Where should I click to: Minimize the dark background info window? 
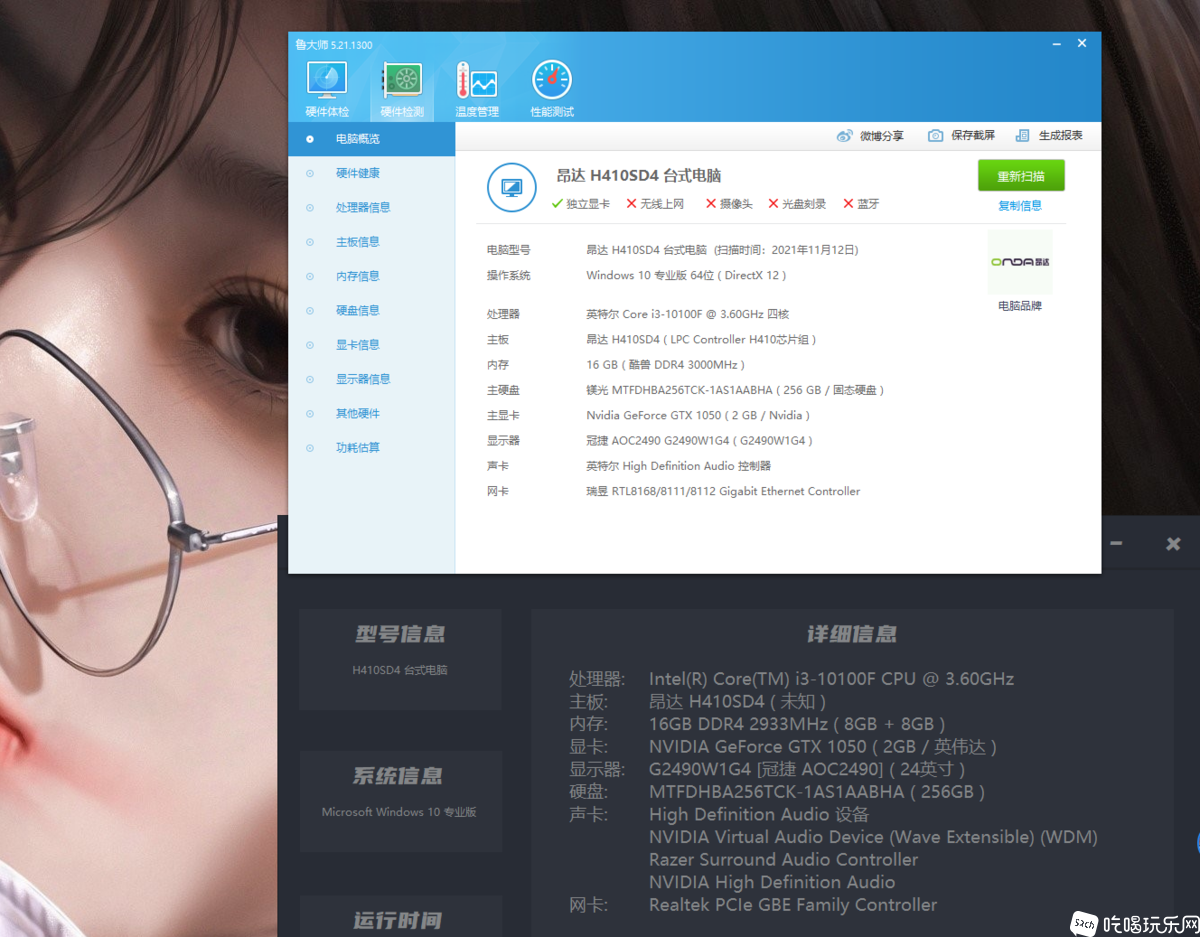[x=1116, y=543]
